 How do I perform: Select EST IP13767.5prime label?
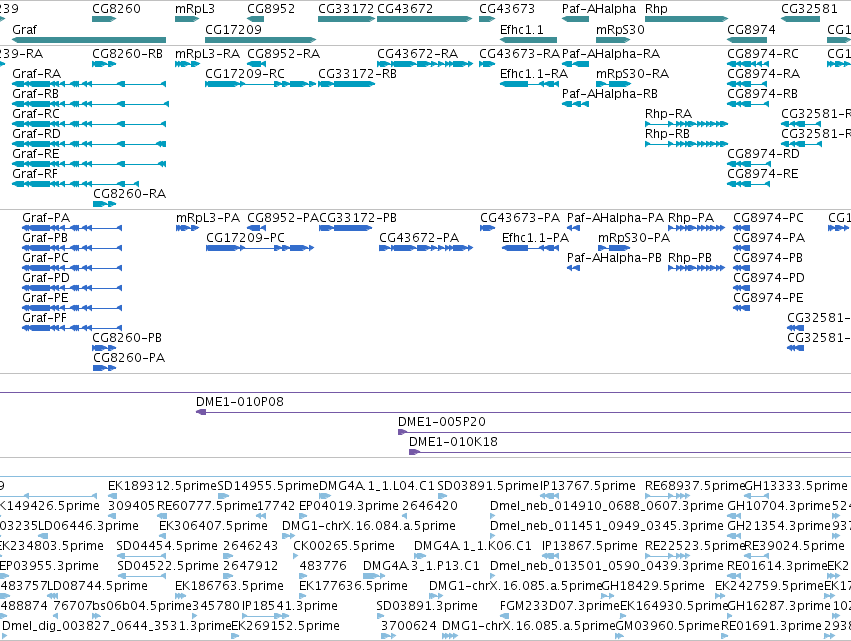point(588,485)
